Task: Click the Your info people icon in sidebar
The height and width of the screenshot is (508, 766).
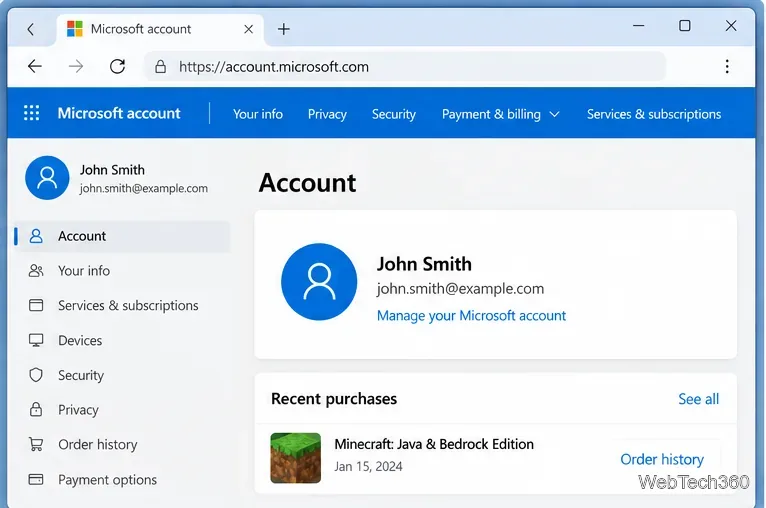Action: coord(36,271)
